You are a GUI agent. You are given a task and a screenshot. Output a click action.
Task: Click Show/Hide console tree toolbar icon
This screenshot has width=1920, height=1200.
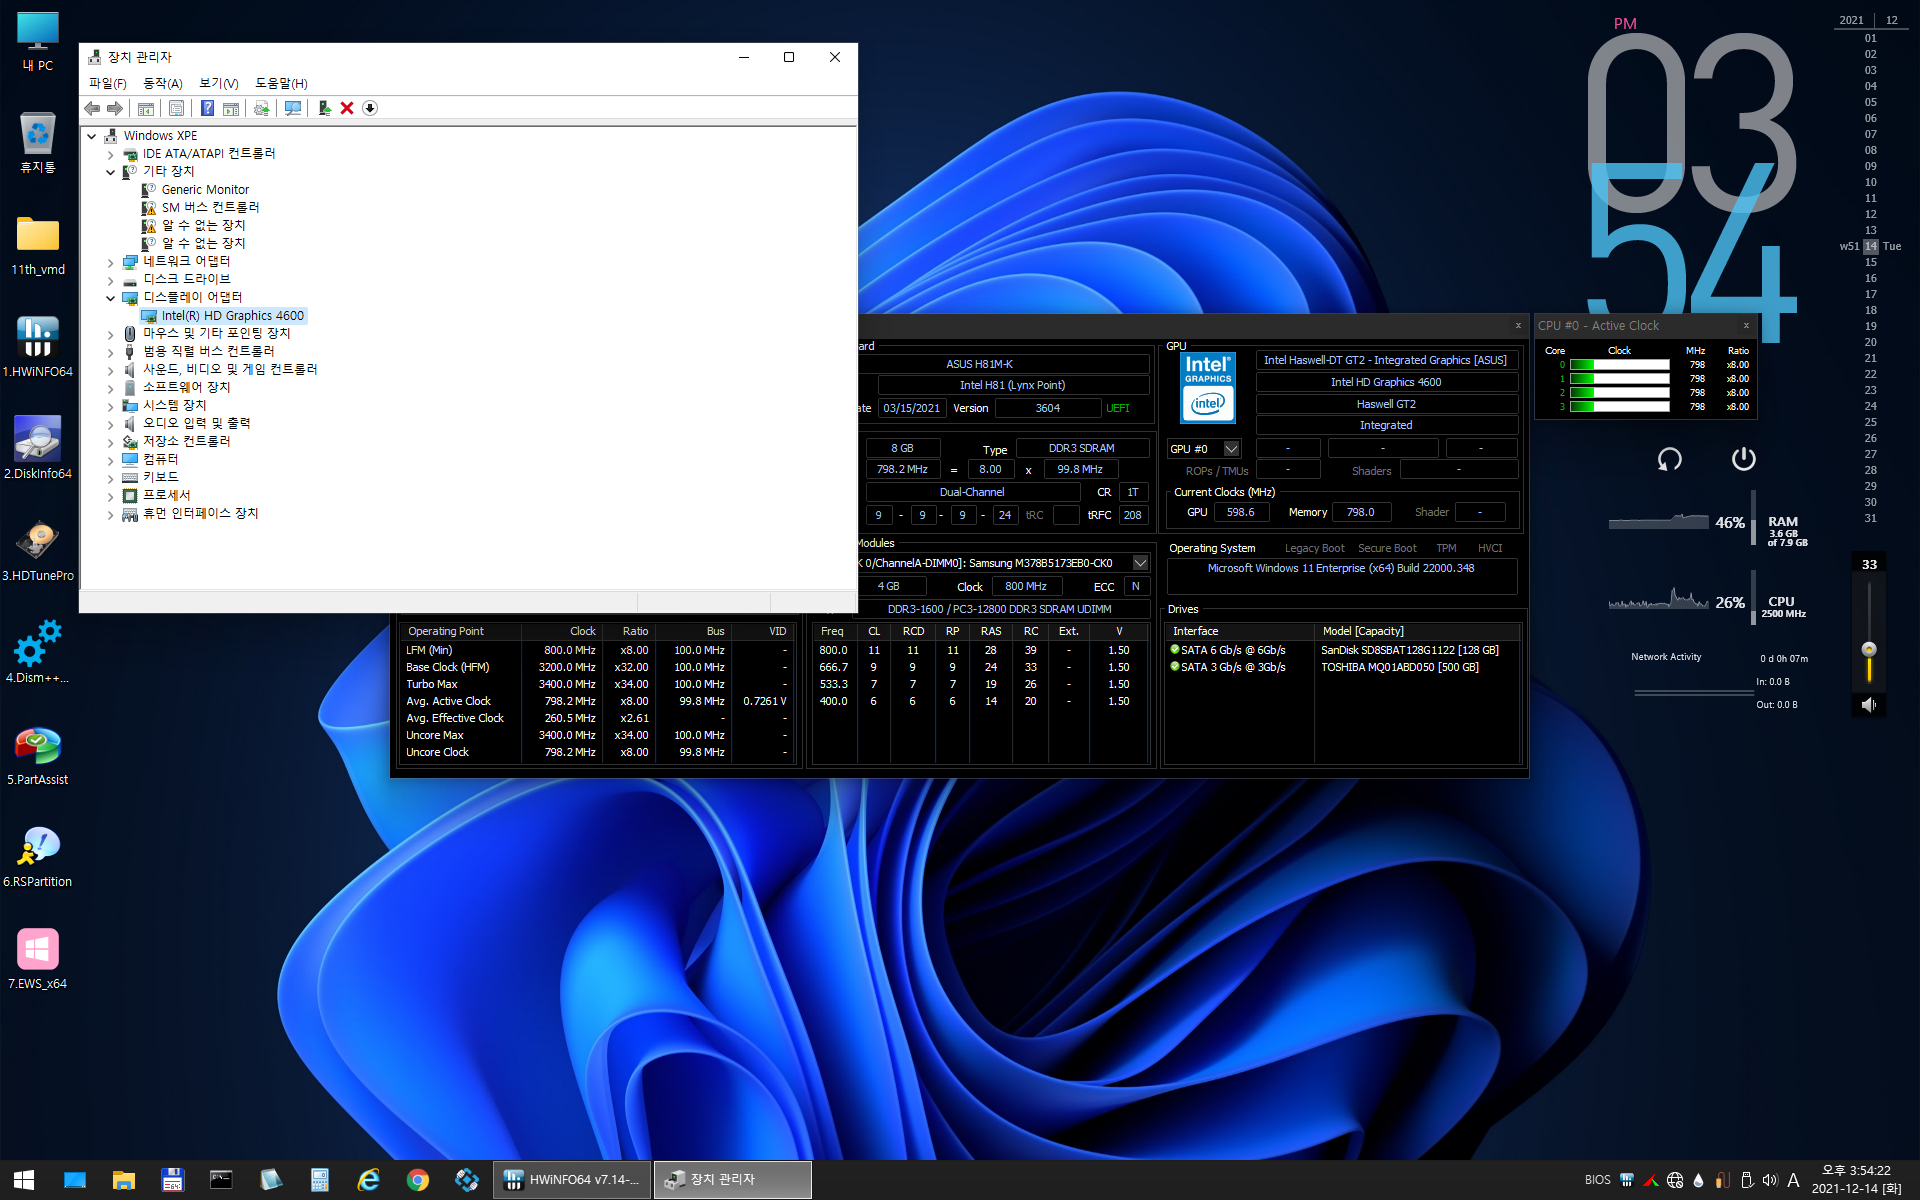click(146, 108)
